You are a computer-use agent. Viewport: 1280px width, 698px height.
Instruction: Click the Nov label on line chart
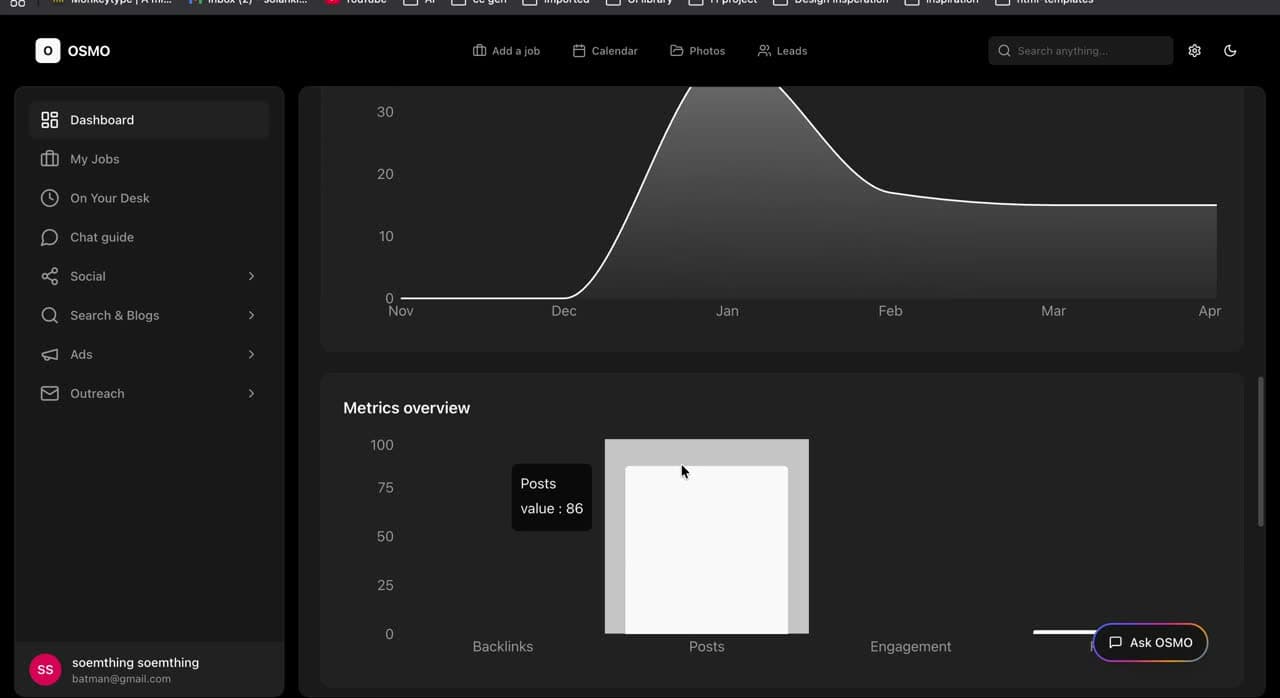pyautogui.click(x=400, y=311)
